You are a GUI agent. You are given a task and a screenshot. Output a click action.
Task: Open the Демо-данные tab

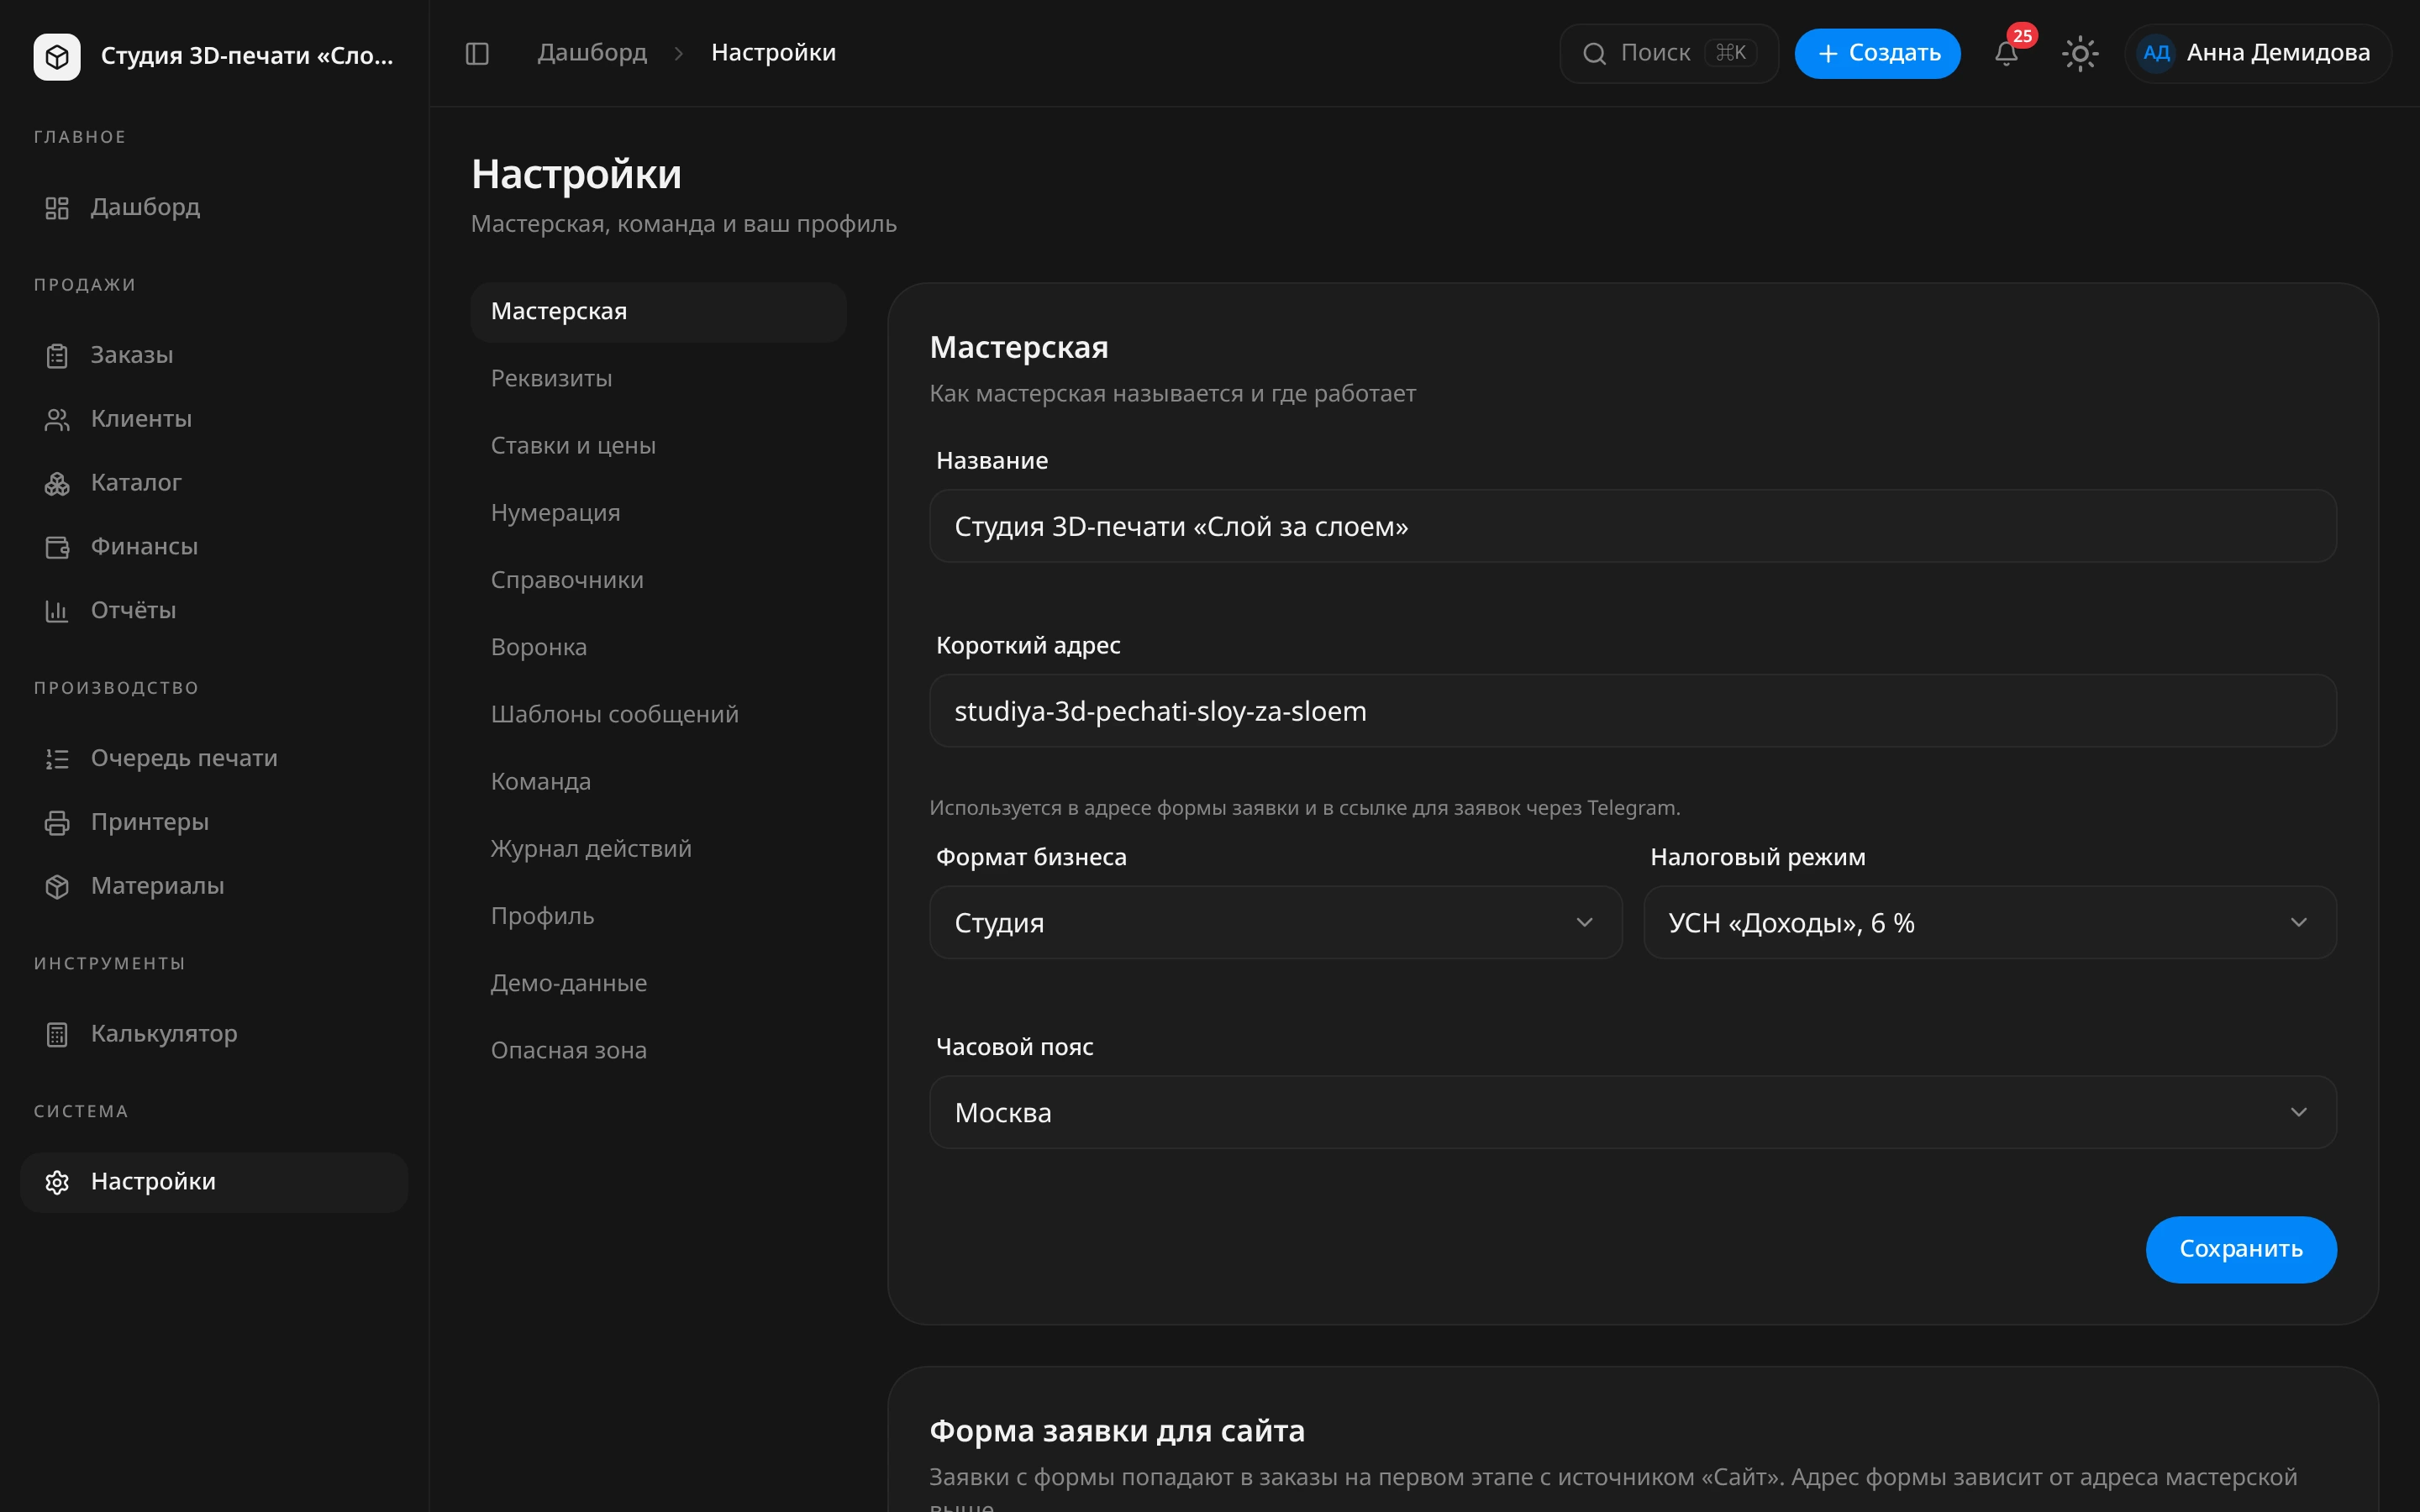coord(658,983)
